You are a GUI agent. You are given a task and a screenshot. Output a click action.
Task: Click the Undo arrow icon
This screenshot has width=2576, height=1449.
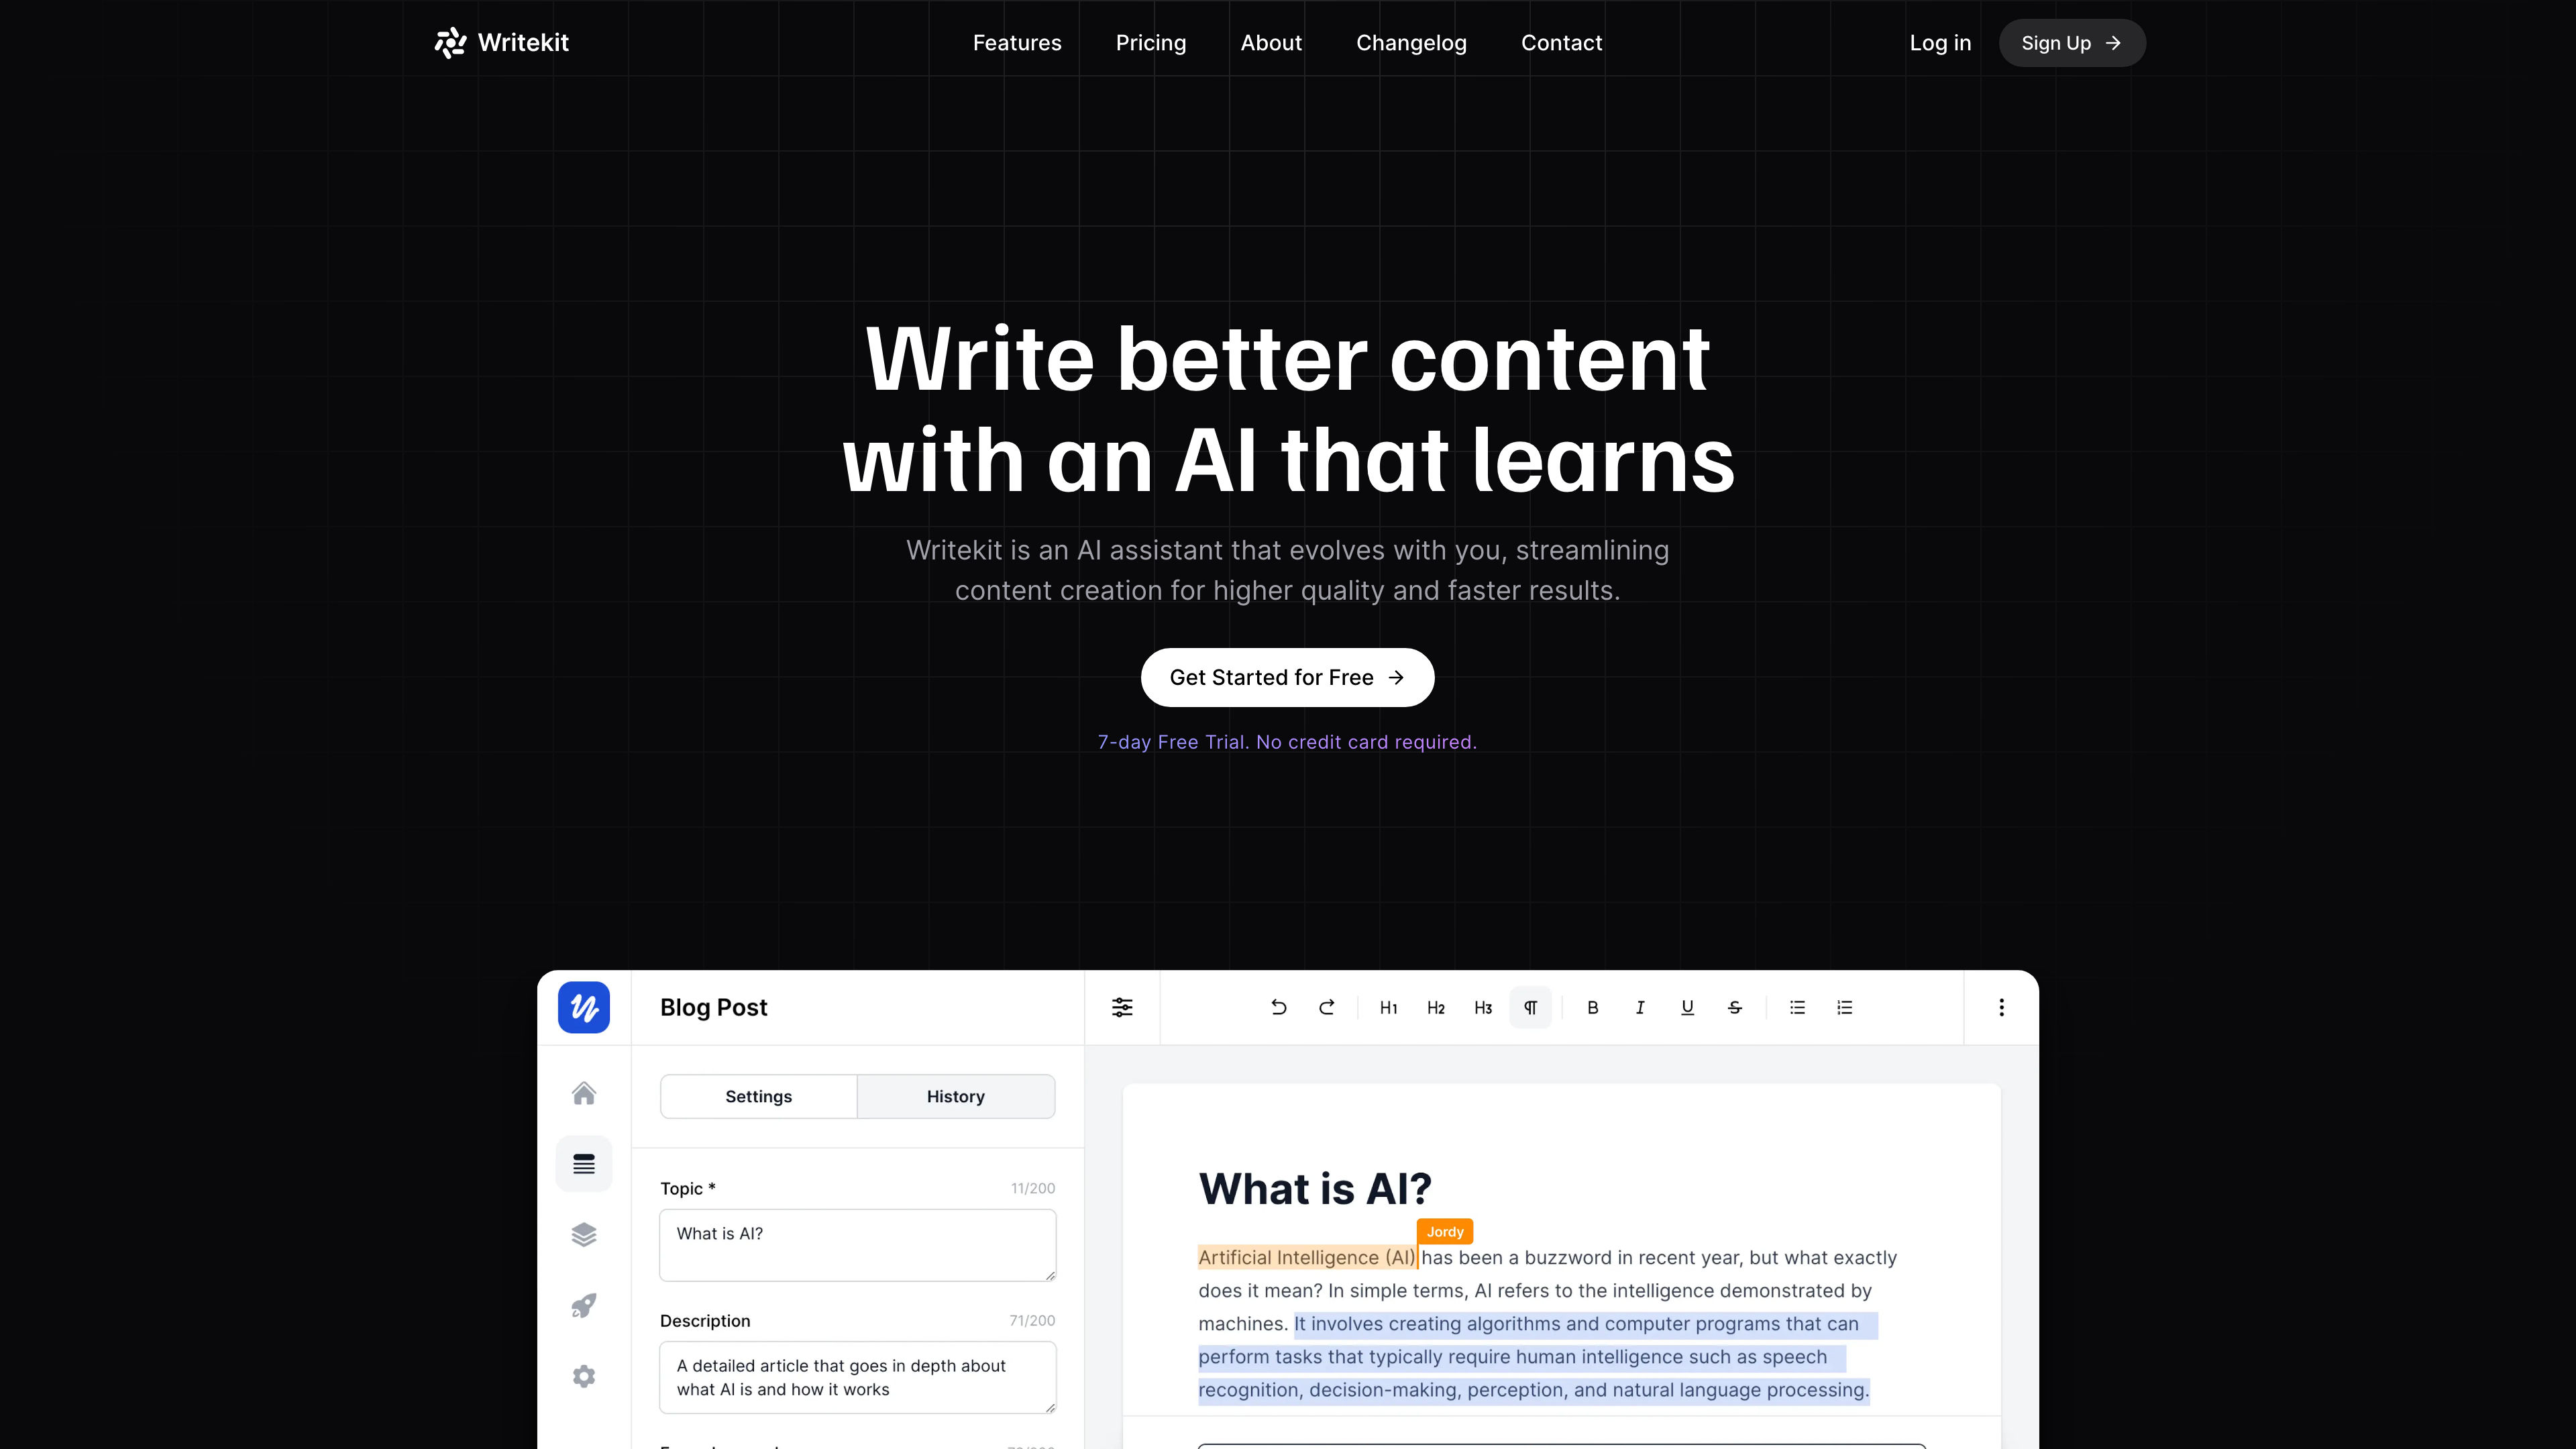tap(1279, 1007)
